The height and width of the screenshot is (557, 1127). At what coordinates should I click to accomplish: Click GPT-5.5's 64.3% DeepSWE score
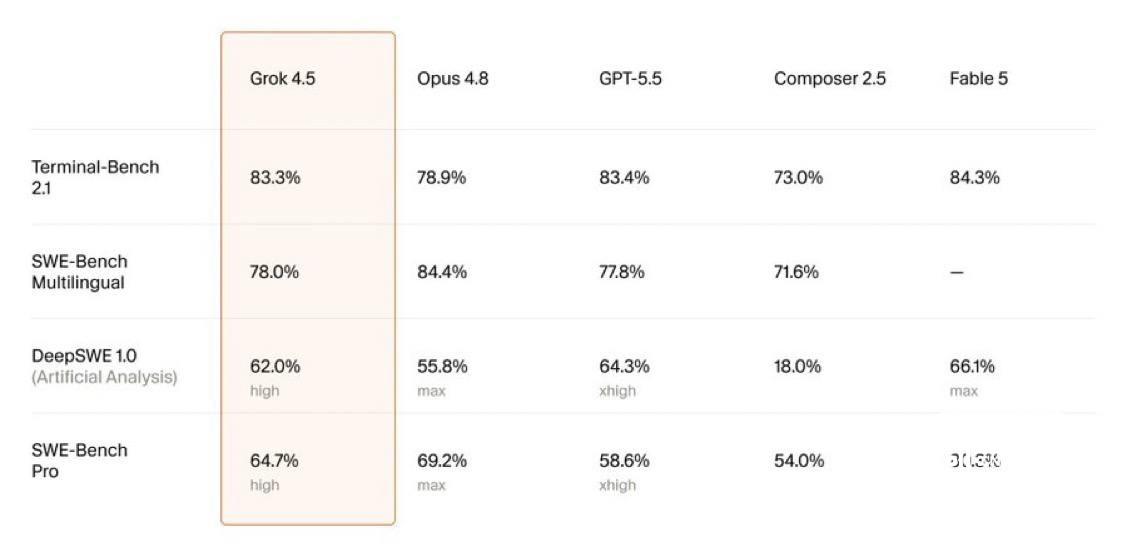pos(625,367)
